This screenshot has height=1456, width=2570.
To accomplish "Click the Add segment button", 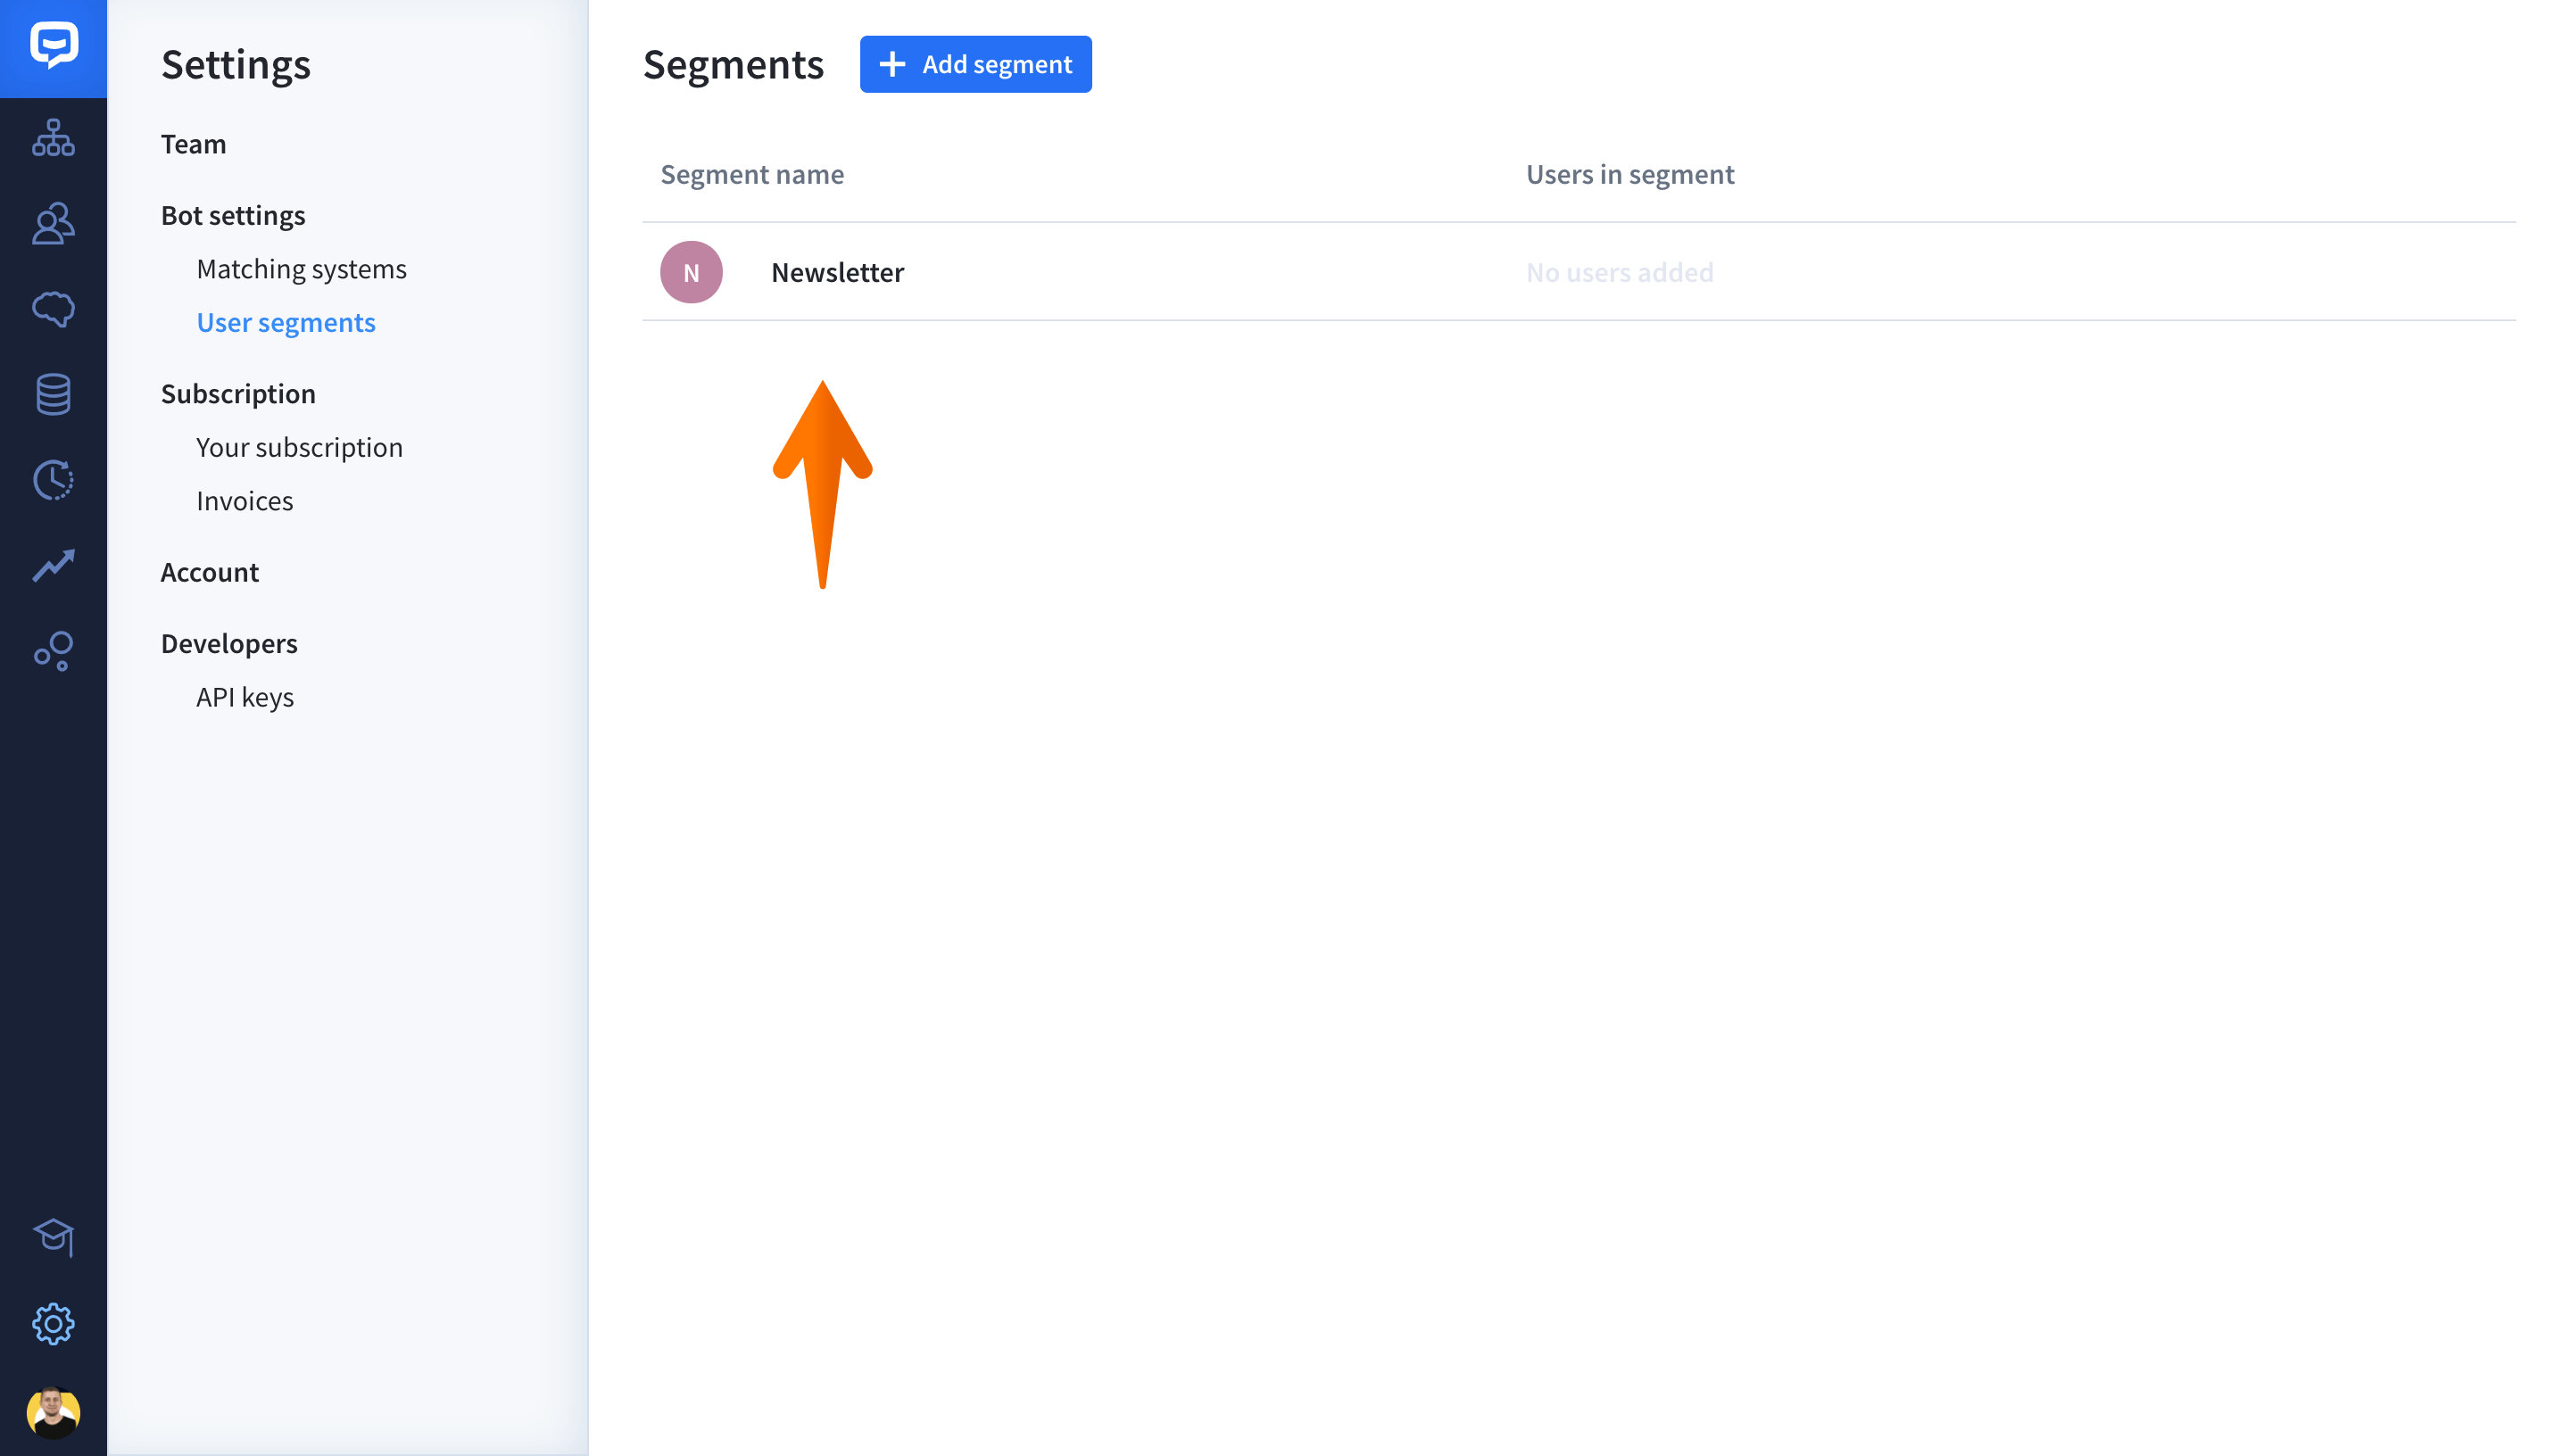I will point(975,64).
